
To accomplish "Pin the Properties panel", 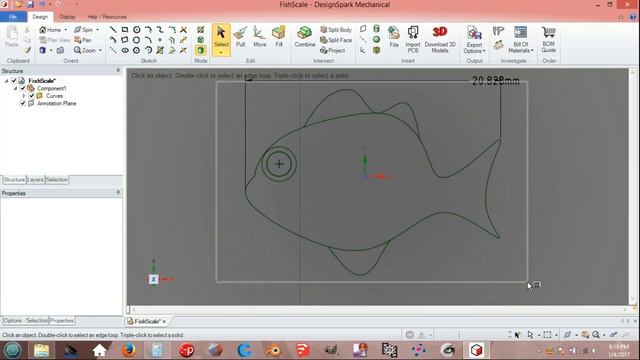I will [x=118, y=193].
